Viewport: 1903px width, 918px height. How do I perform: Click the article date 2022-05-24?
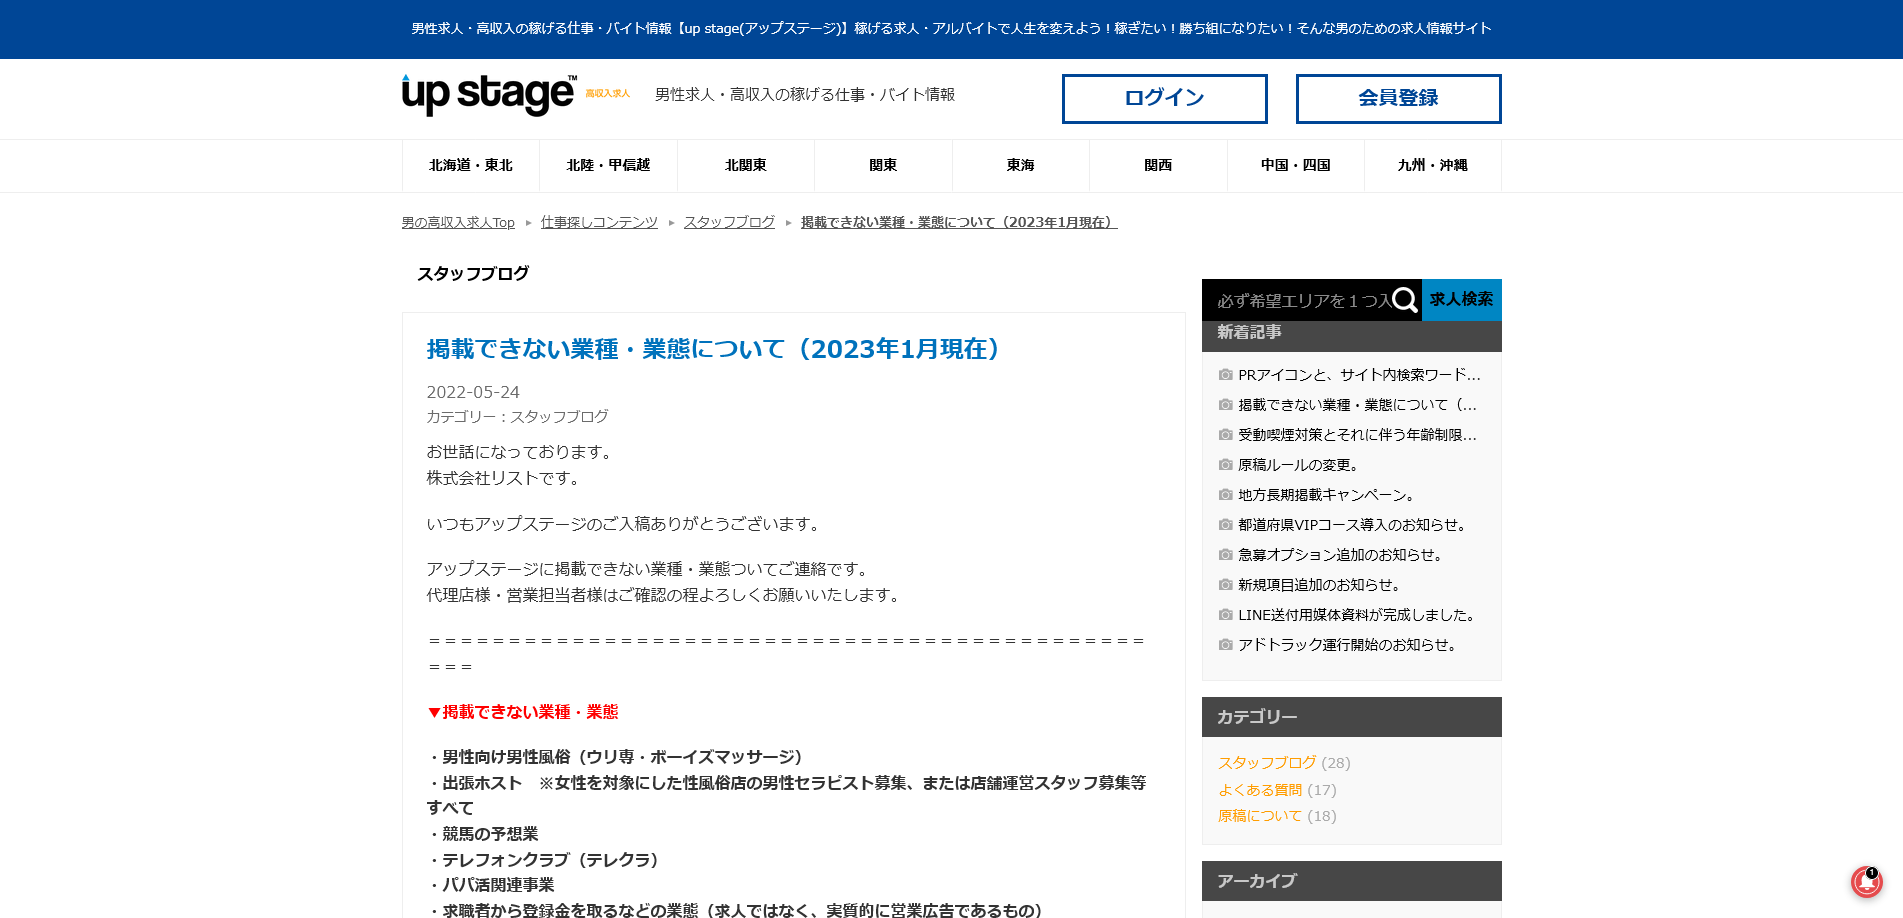(x=473, y=392)
